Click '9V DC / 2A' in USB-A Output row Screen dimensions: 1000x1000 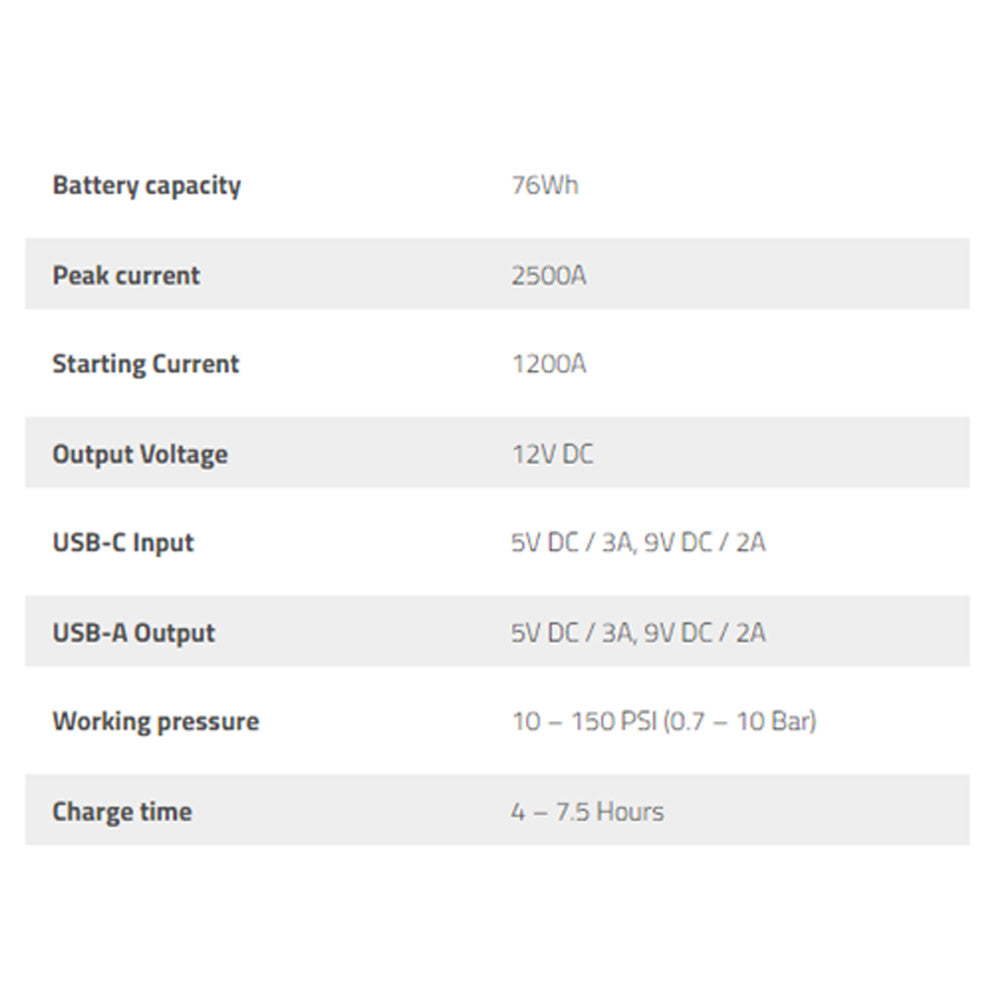(704, 633)
